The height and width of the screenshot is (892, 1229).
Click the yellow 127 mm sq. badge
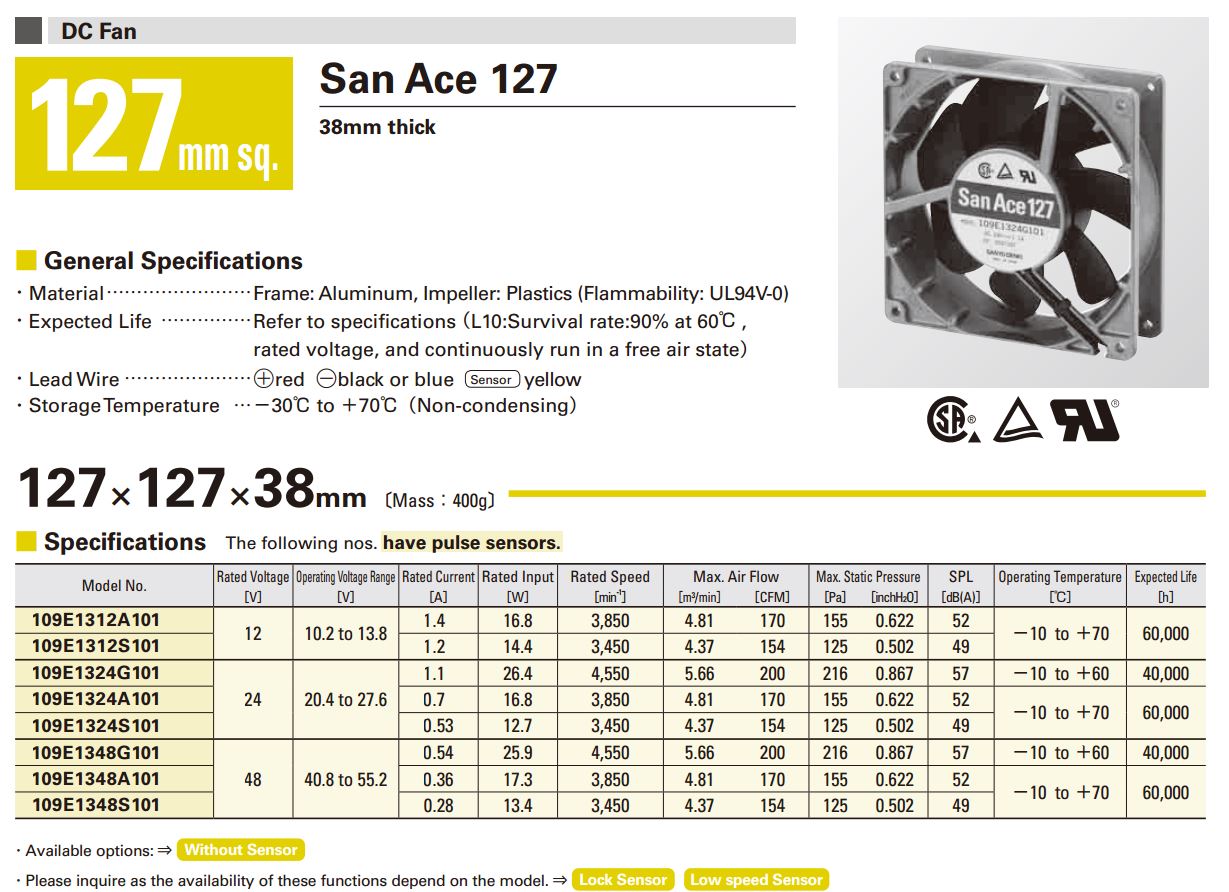coord(154,123)
